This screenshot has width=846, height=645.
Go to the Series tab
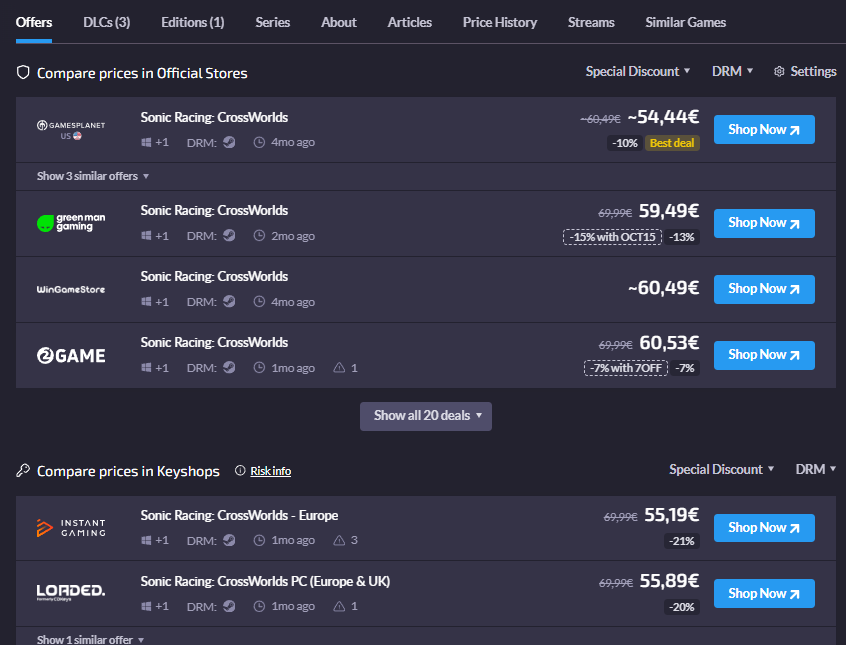pyautogui.click(x=272, y=22)
